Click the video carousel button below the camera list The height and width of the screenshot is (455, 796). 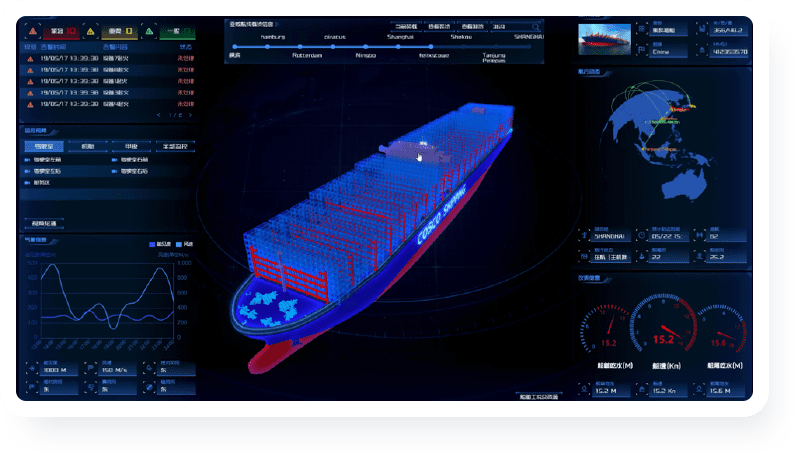[x=44, y=223]
